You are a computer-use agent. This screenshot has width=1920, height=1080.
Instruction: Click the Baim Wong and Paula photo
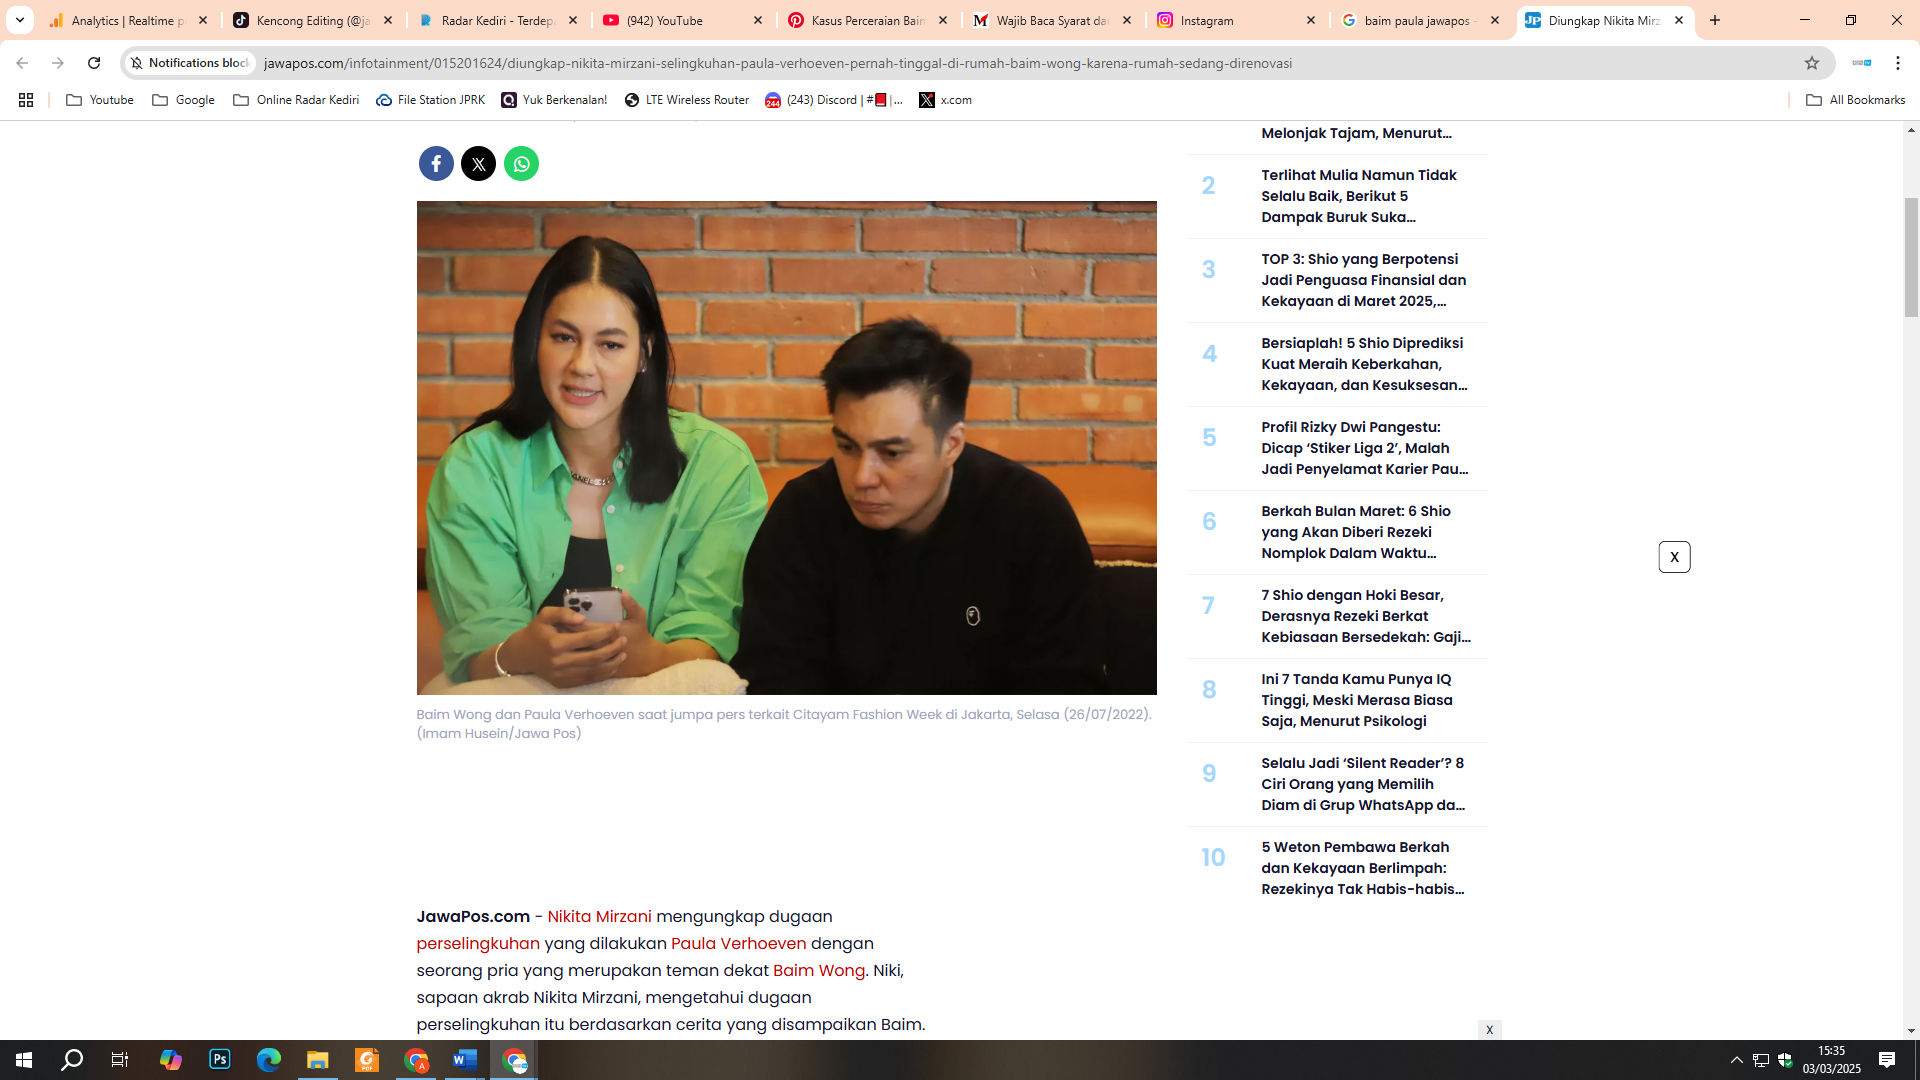pyautogui.click(x=786, y=448)
